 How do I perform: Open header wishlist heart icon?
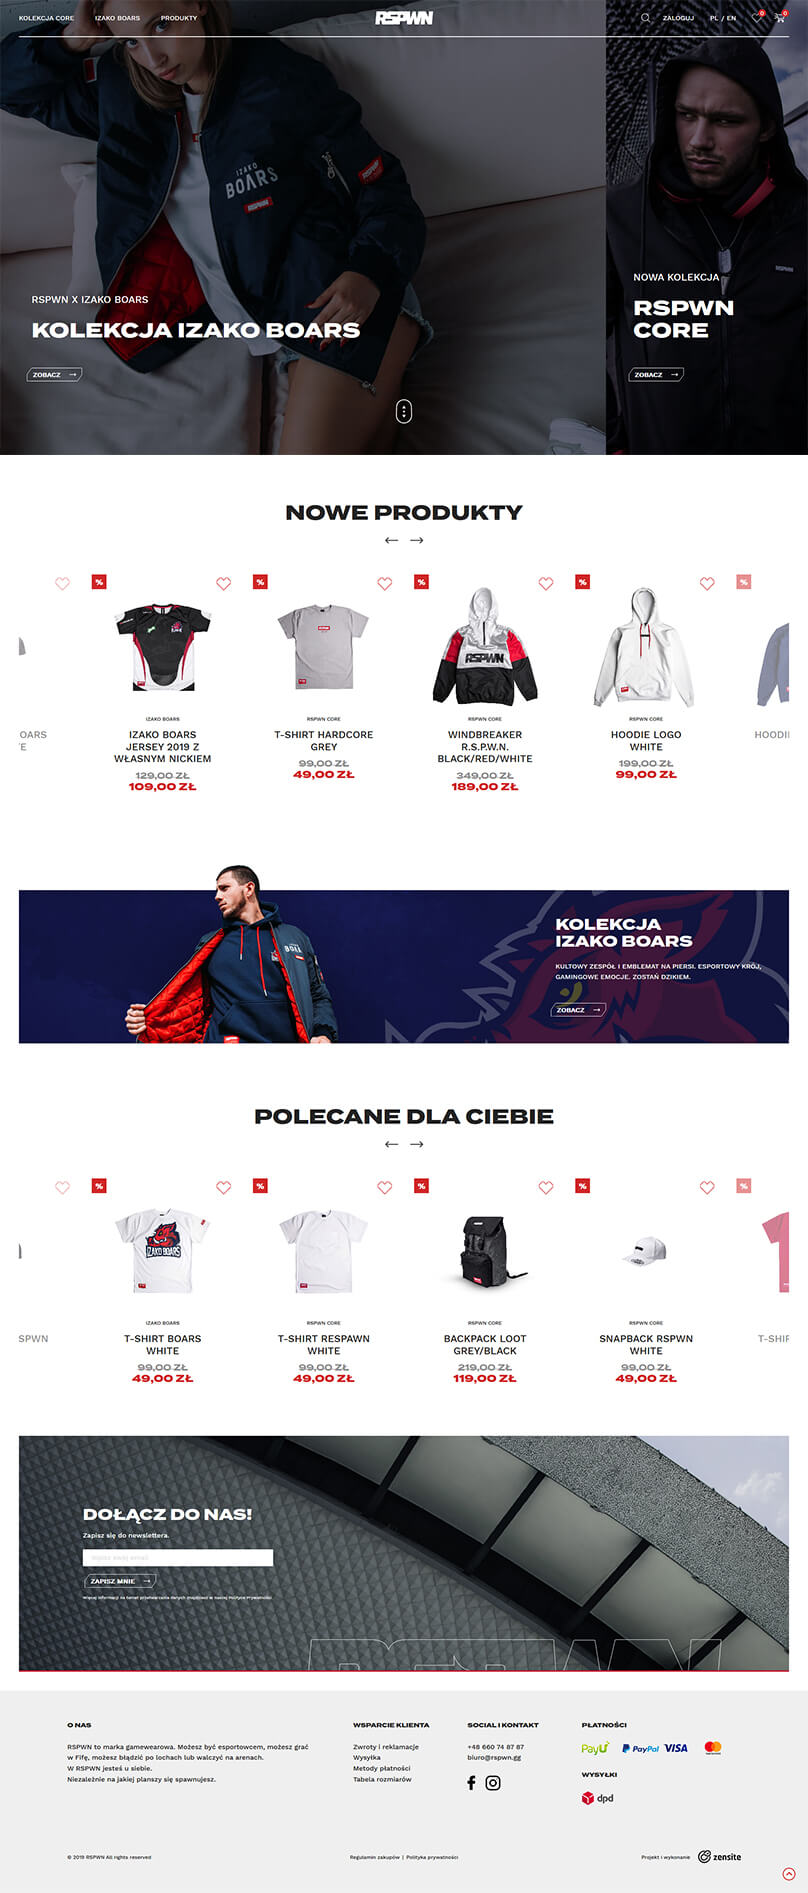[x=757, y=17]
